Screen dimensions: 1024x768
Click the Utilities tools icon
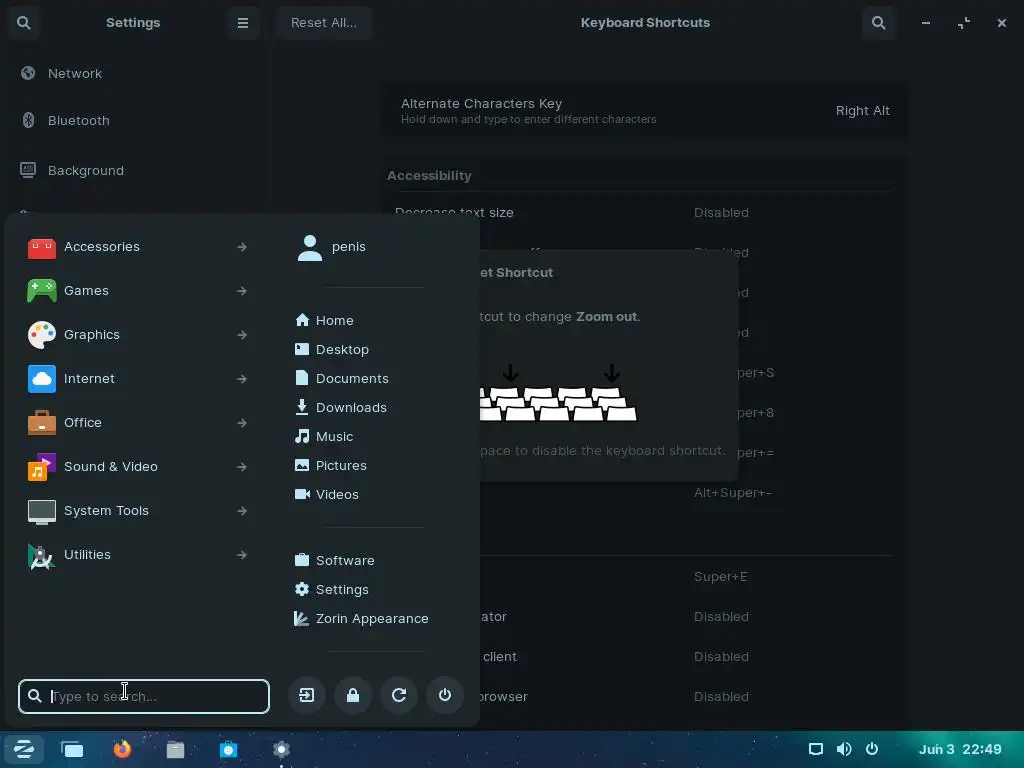42,556
